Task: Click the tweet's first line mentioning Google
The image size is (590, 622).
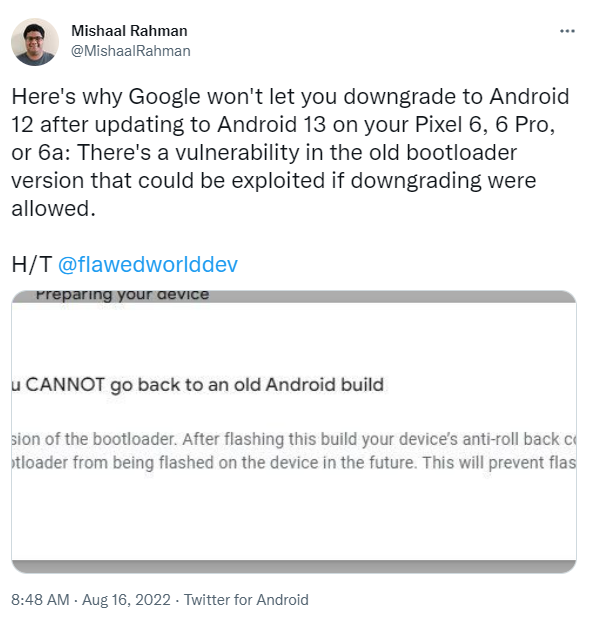Action: (290, 96)
